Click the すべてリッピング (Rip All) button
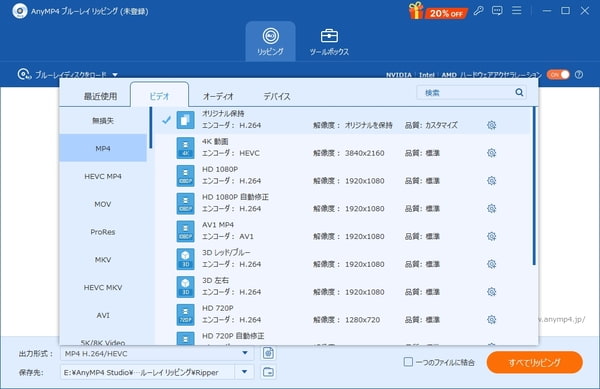The width and height of the screenshot is (600, 389). click(x=535, y=362)
